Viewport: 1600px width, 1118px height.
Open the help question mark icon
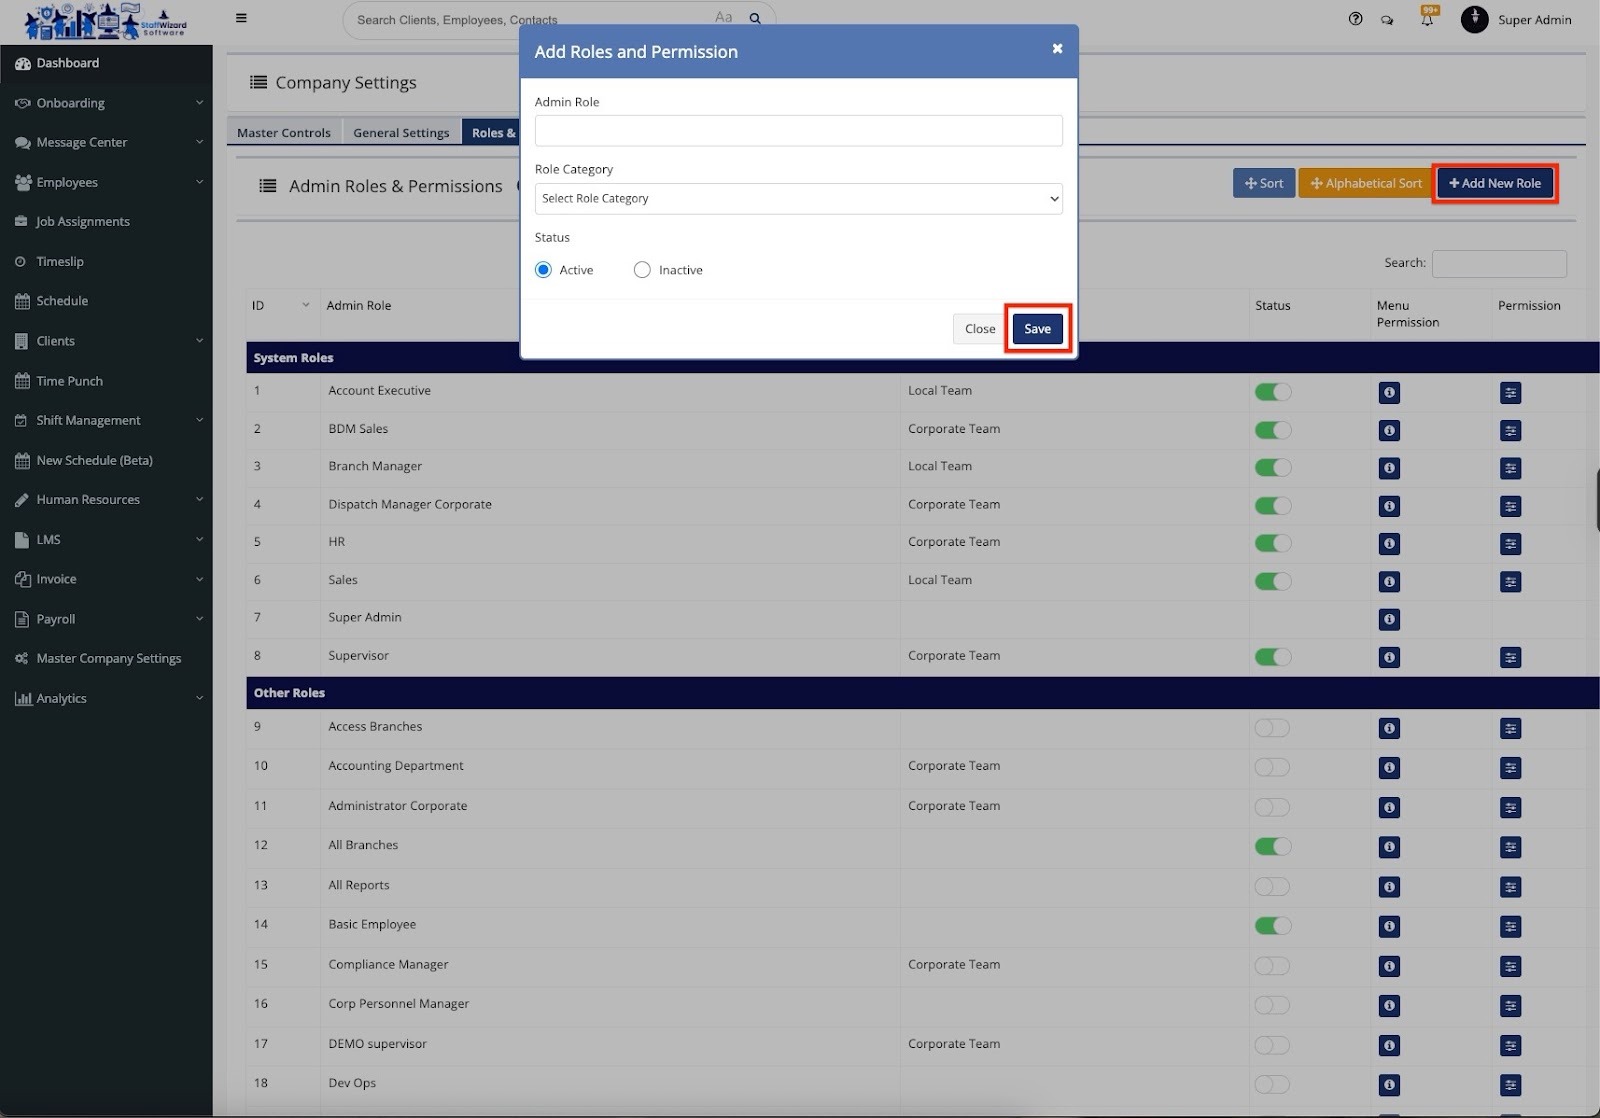(1355, 19)
